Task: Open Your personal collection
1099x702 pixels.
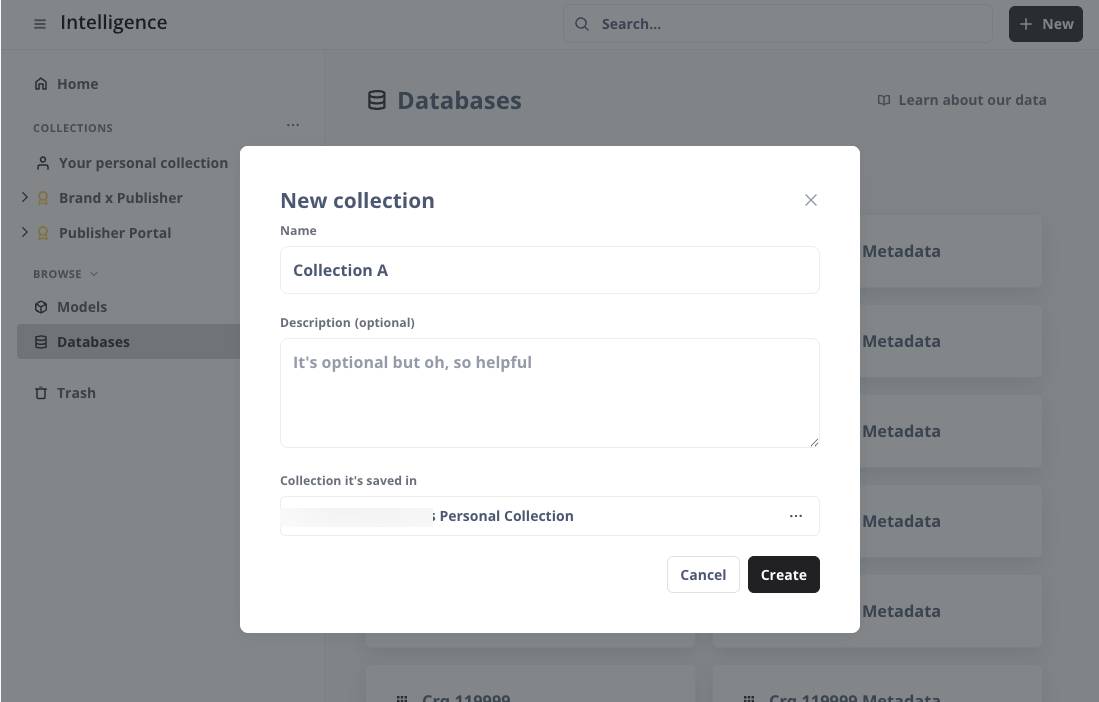Action: click(143, 163)
